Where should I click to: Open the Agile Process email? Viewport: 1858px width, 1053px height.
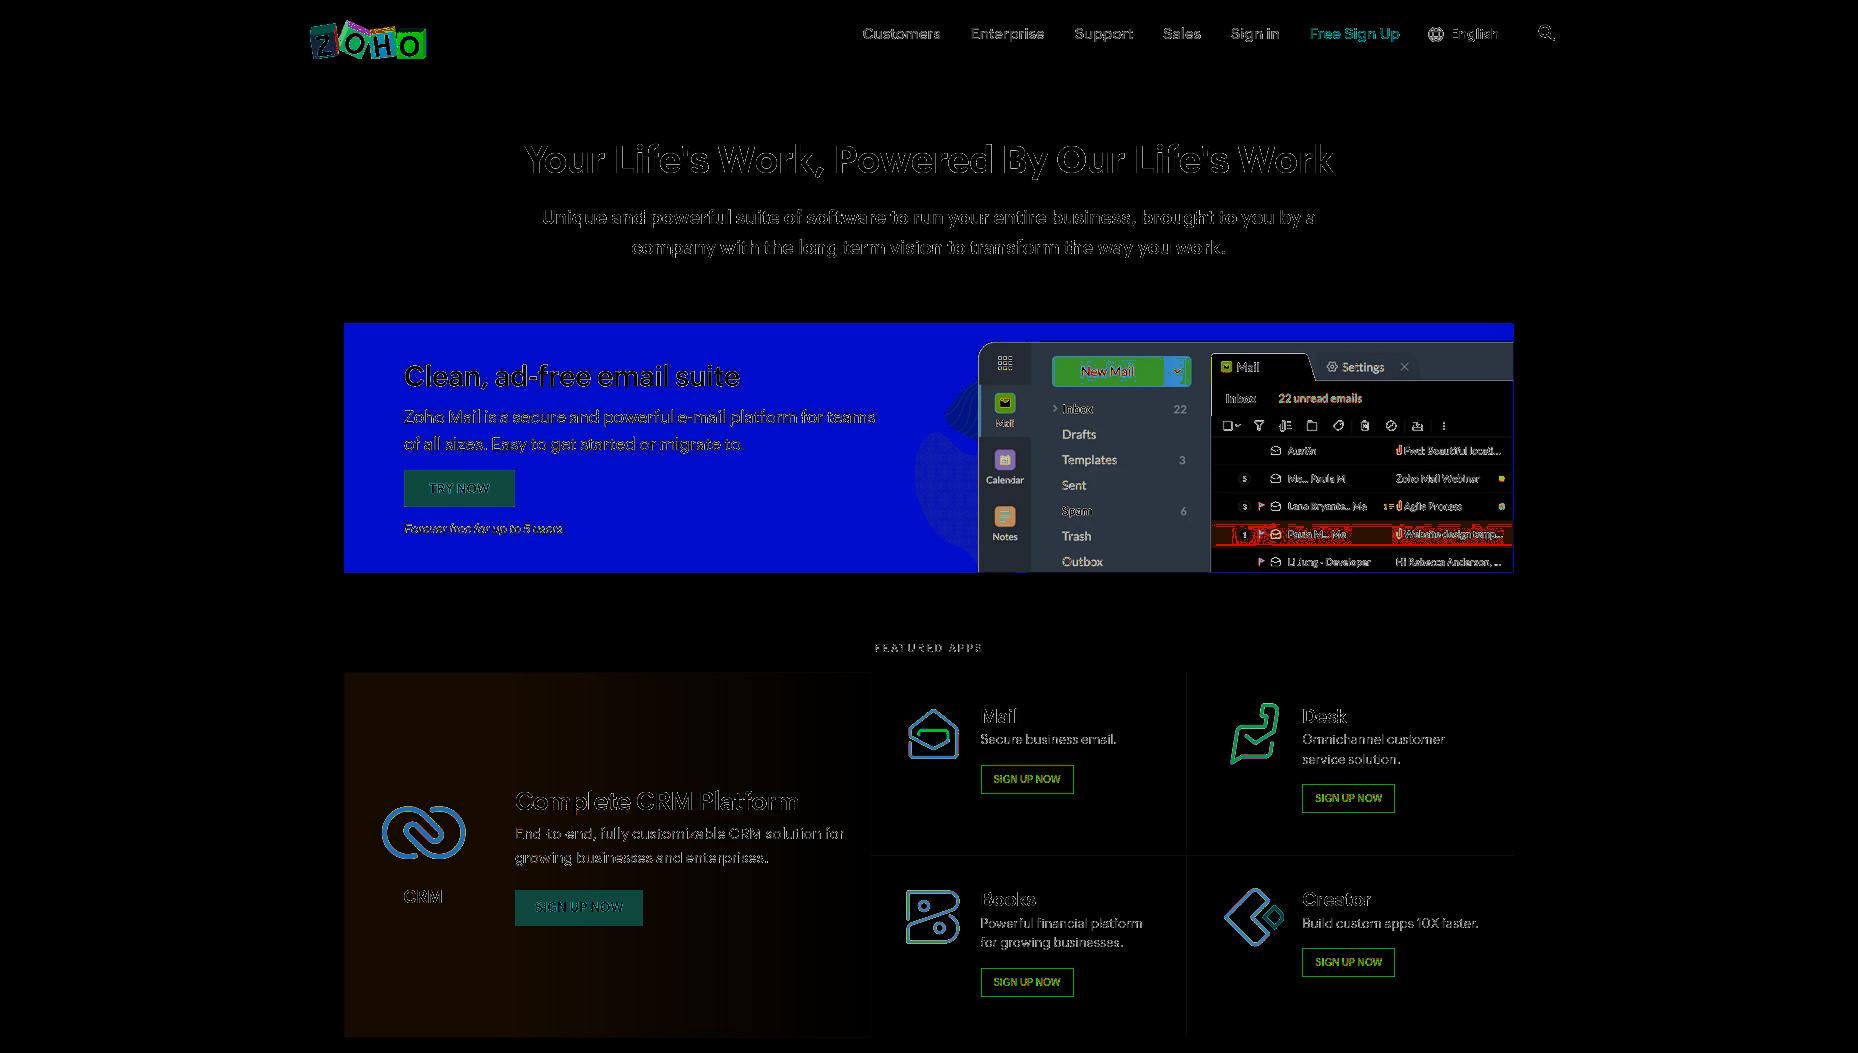1362,506
